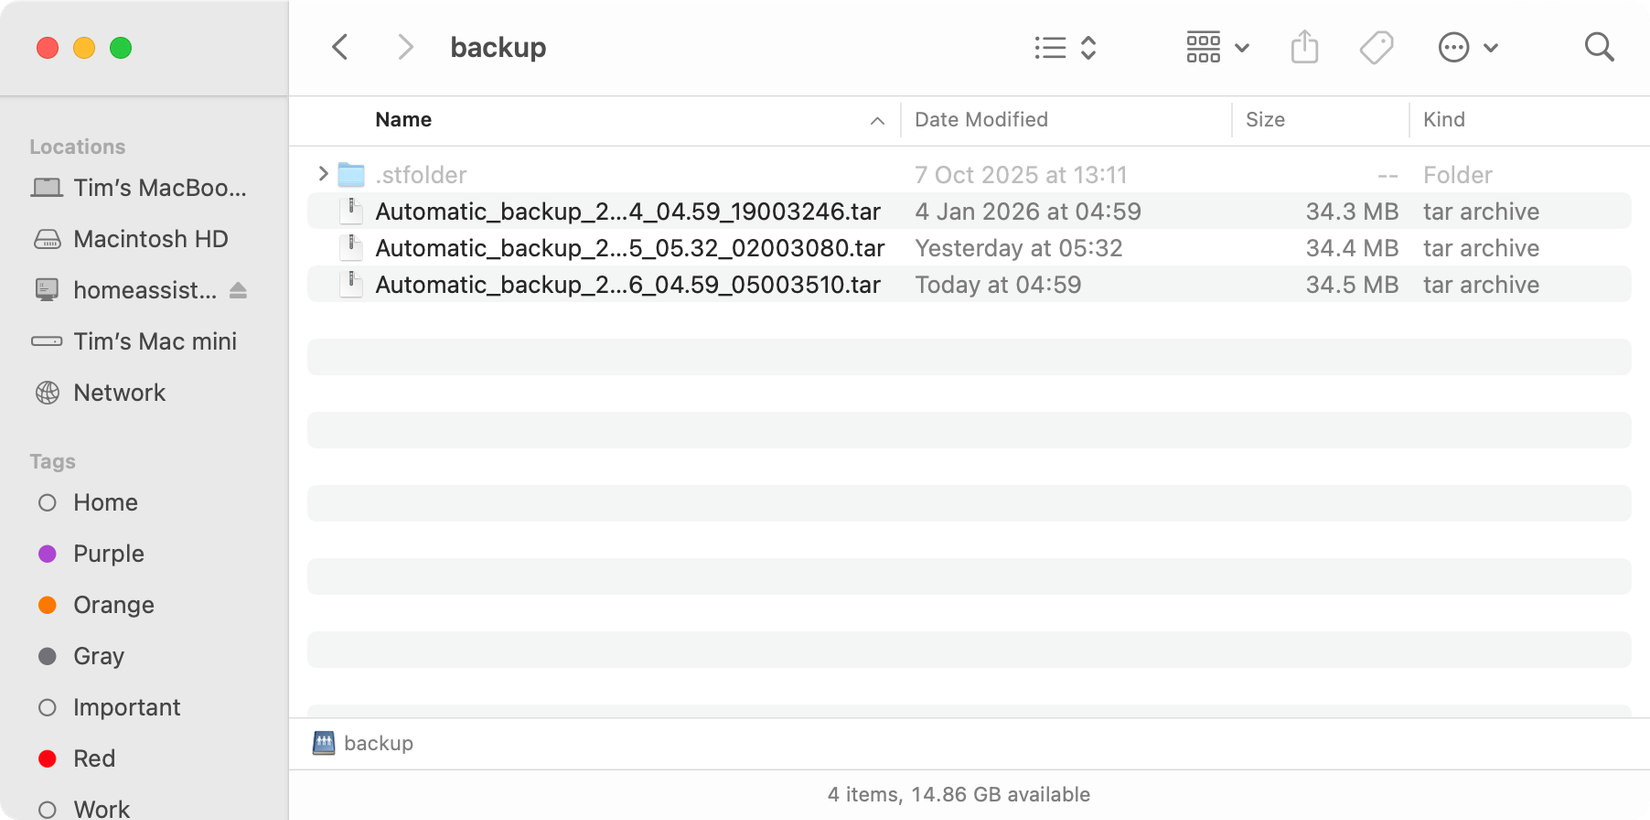This screenshot has height=820, width=1650.
Task: Click backup folder in path bar
Action: (377, 743)
